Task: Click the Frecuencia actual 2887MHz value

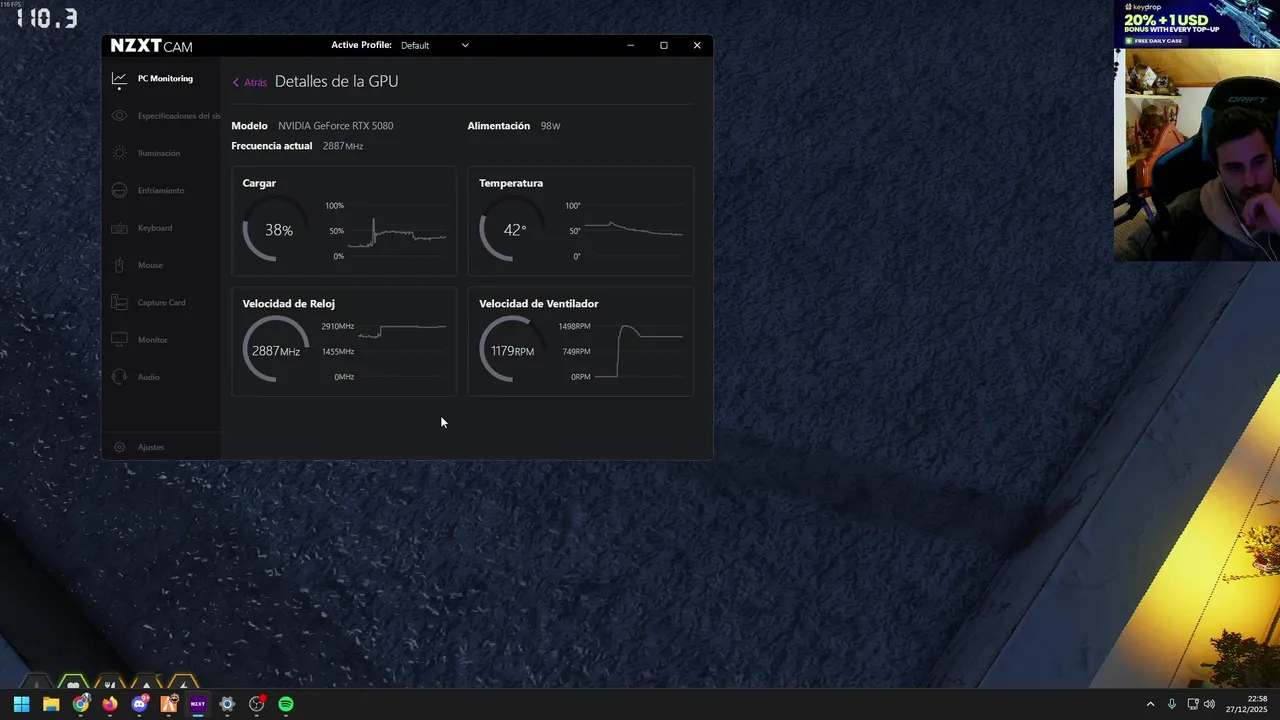Action: point(343,146)
